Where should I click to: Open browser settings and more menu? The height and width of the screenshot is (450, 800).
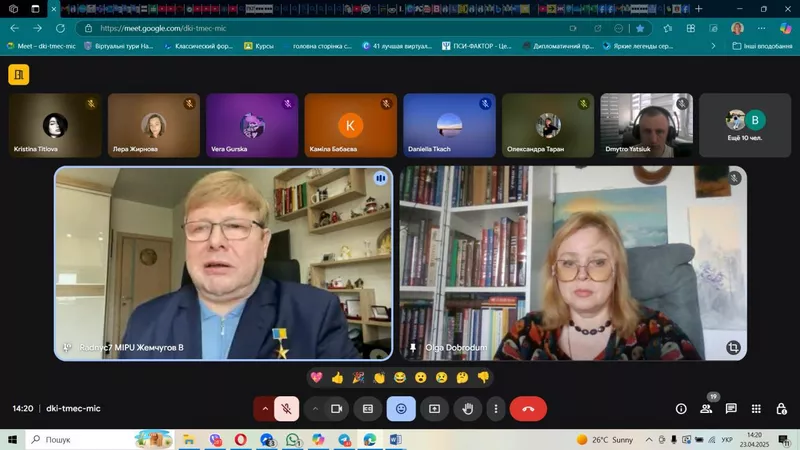click(x=761, y=28)
